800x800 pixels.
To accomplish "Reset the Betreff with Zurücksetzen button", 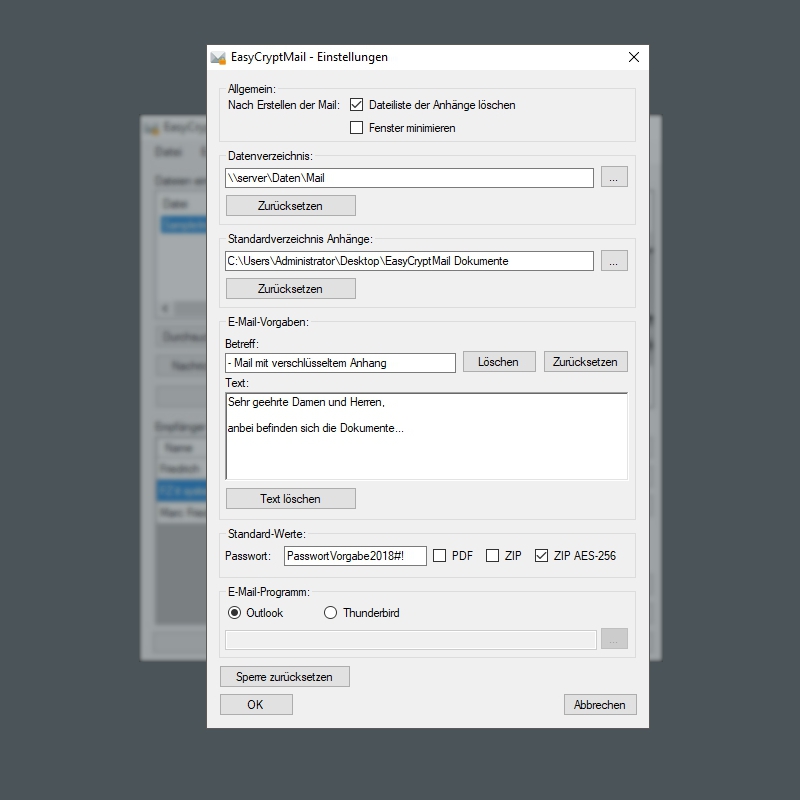I will click(585, 362).
